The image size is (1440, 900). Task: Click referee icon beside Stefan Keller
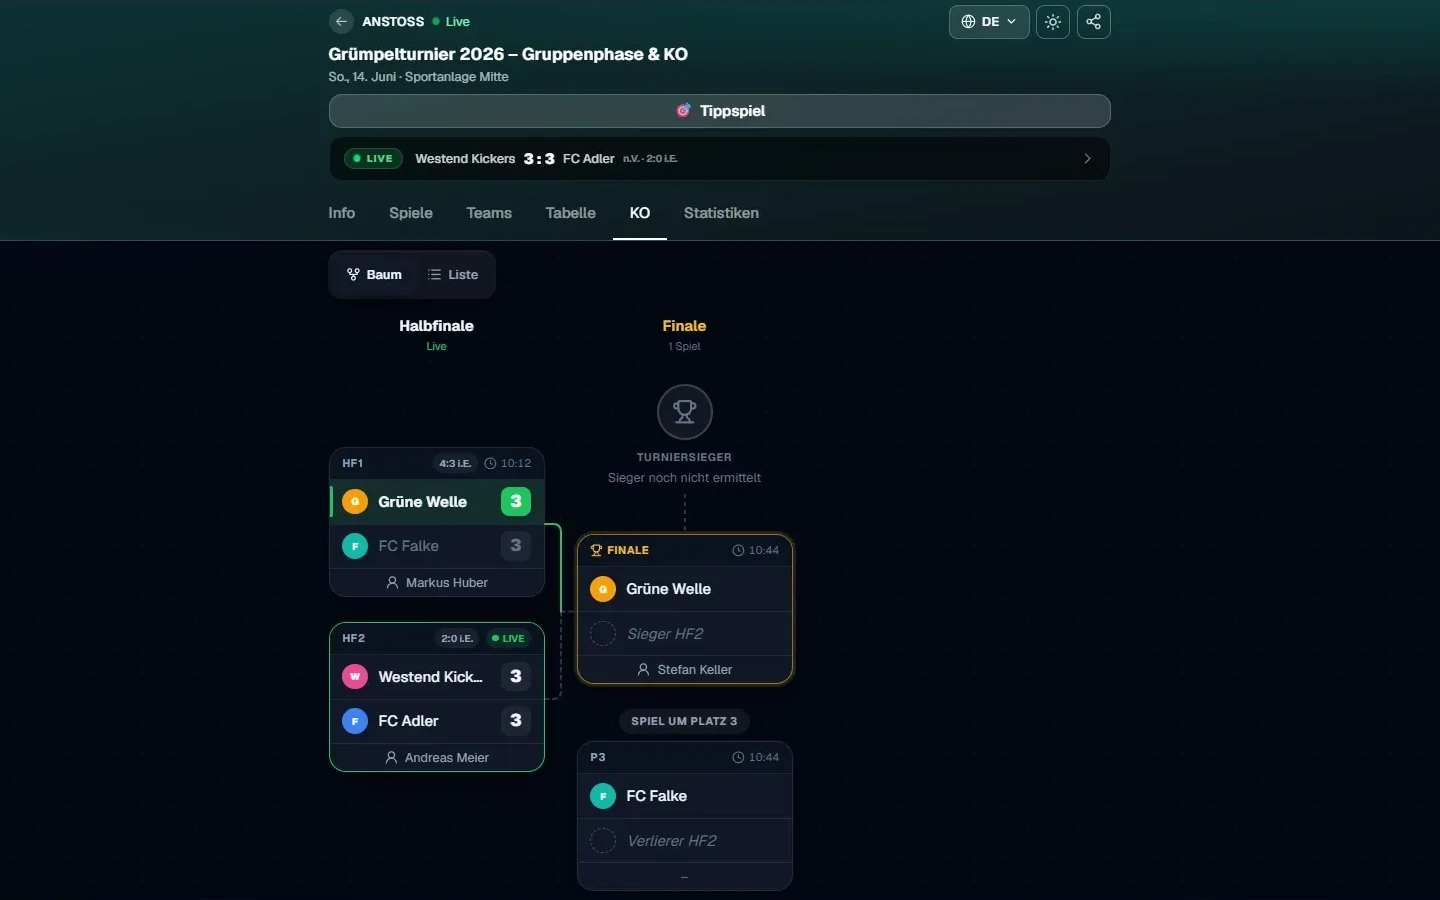coord(644,670)
